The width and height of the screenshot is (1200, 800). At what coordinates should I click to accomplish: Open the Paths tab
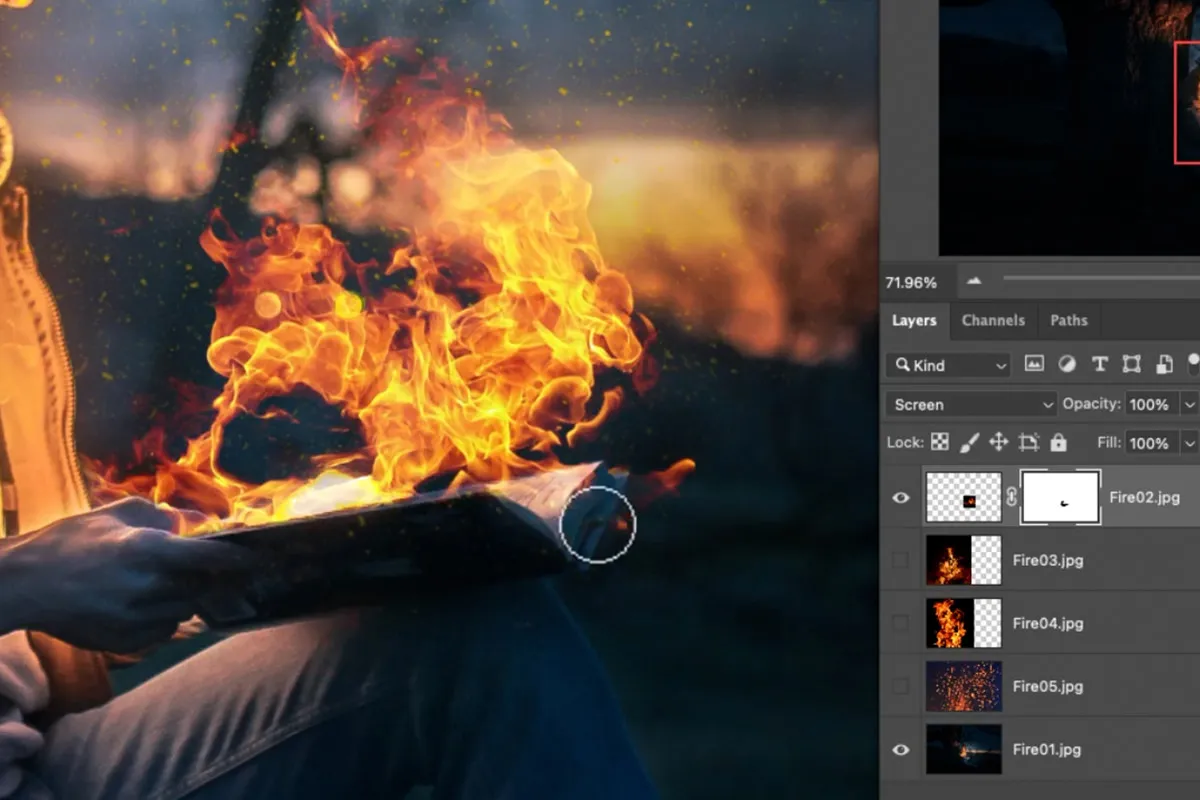[x=1068, y=321]
